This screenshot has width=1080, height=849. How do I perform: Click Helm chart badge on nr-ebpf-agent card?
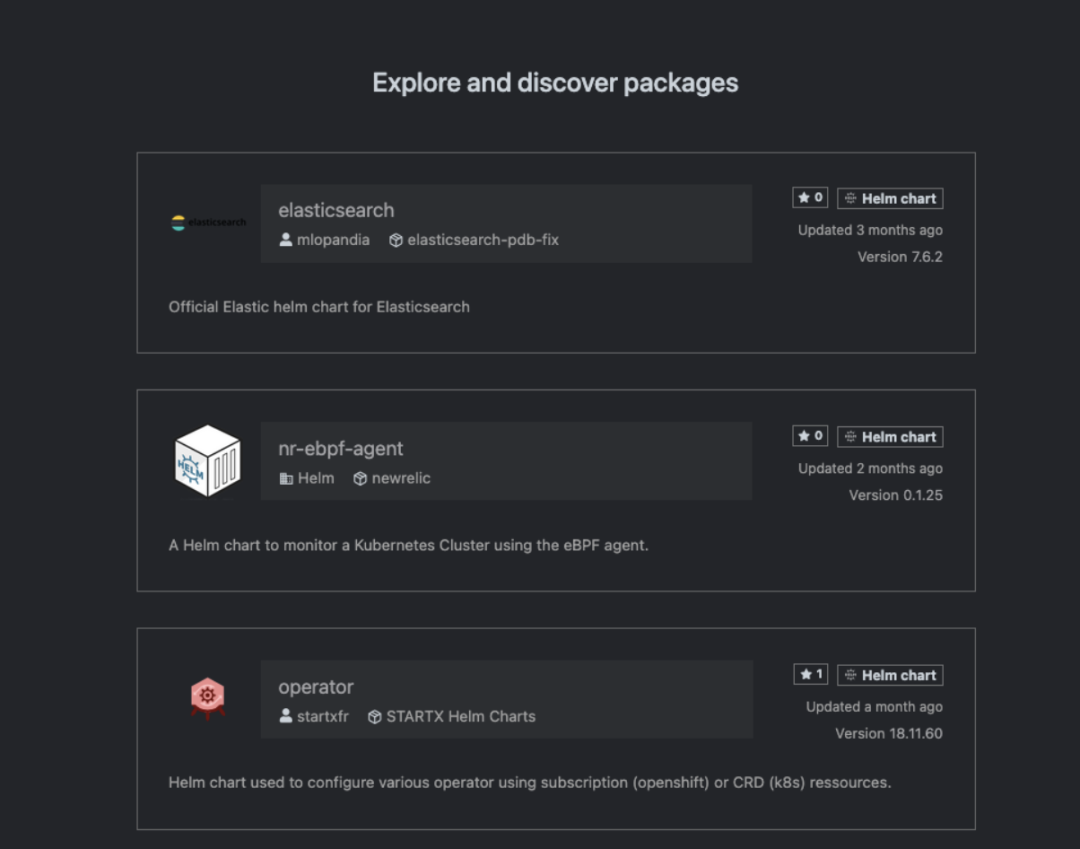(890, 436)
